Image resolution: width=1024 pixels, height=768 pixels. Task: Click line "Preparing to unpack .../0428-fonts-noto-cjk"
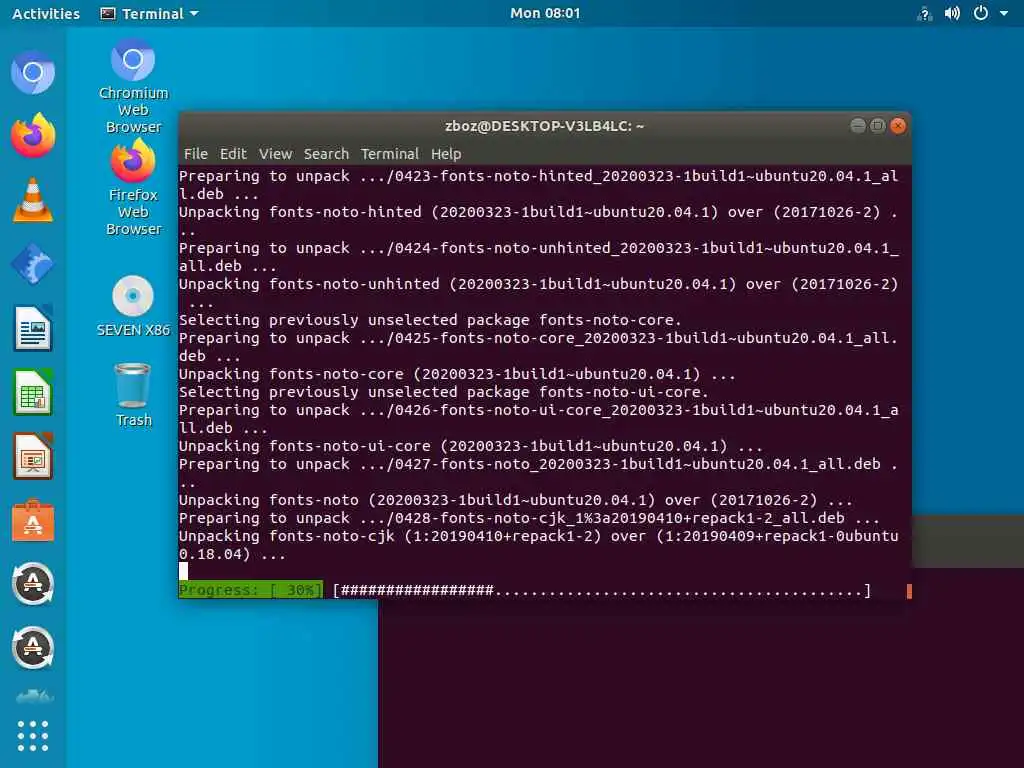530,518
